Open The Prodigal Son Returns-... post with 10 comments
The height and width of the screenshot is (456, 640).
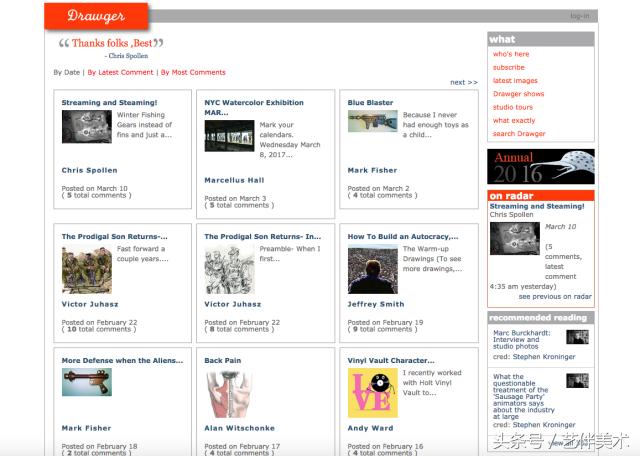click(115, 236)
